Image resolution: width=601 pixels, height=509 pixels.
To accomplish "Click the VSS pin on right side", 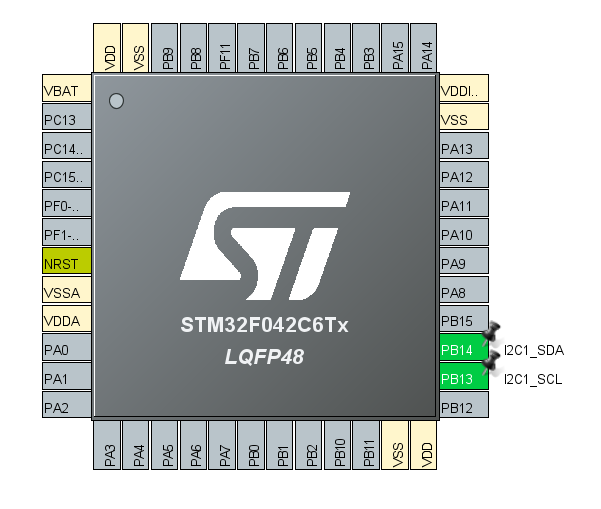I will (464, 117).
